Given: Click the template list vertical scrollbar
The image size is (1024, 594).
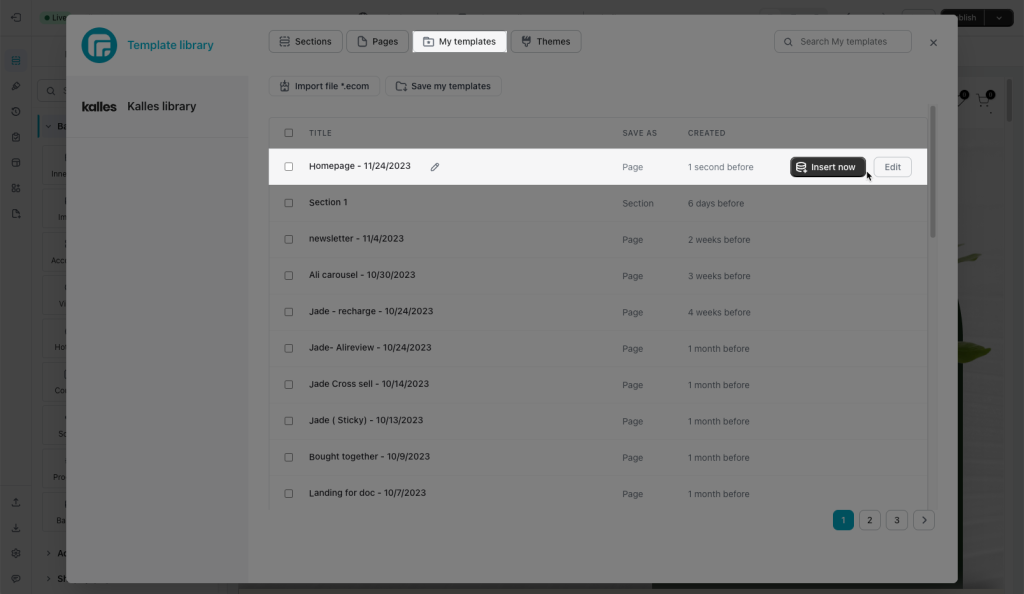Looking at the screenshot, I should (x=933, y=172).
